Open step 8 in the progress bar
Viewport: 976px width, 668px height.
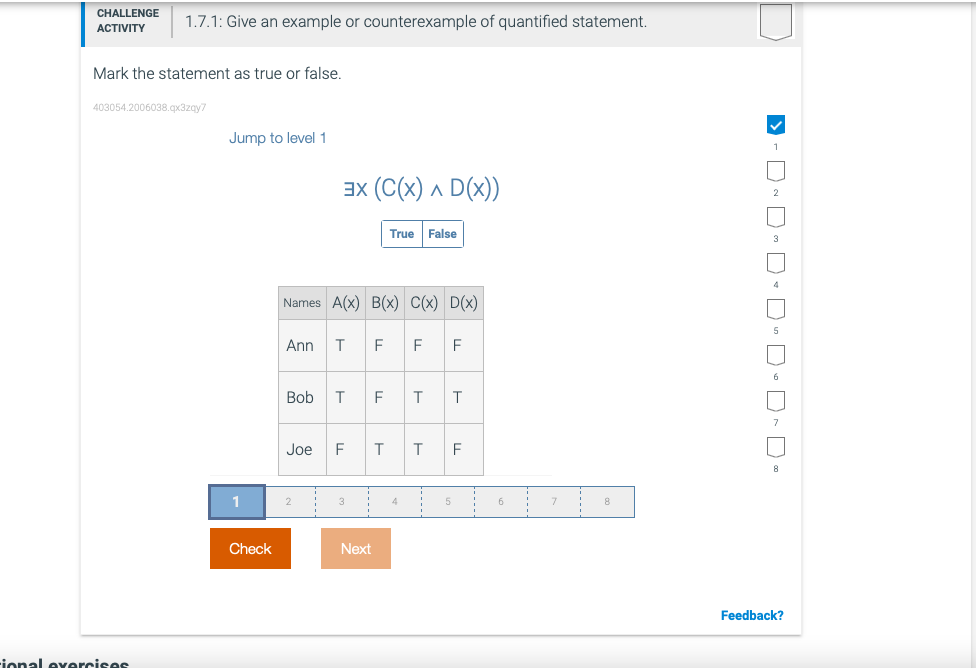pos(607,501)
